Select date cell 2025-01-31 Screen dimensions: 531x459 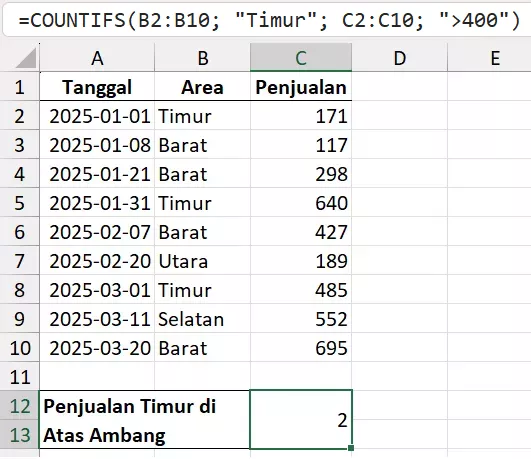pyautogui.click(x=97, y=203)
